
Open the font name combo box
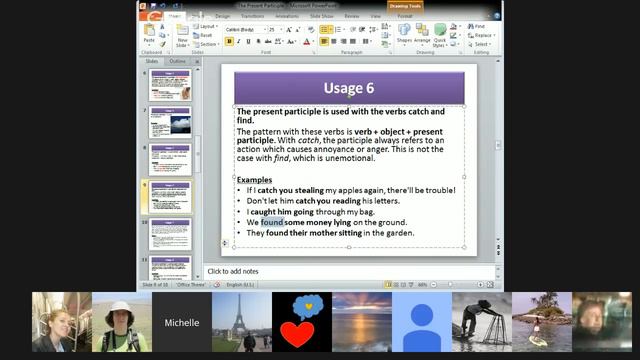pos(246,30)
